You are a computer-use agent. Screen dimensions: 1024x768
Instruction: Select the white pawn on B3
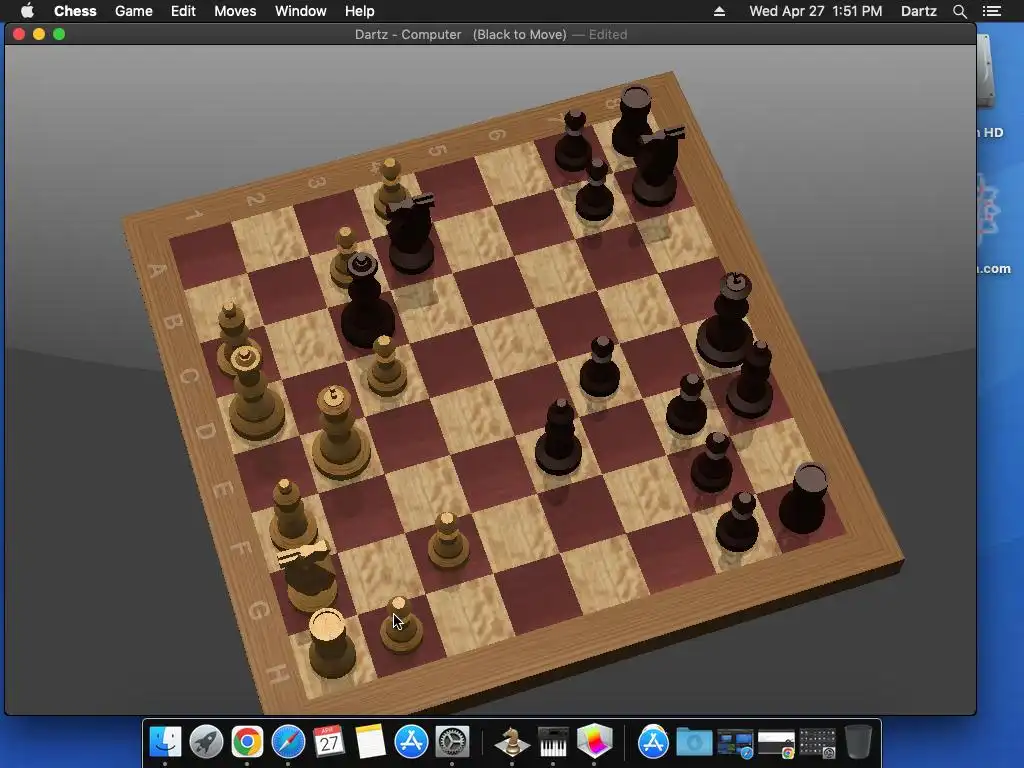344,257
